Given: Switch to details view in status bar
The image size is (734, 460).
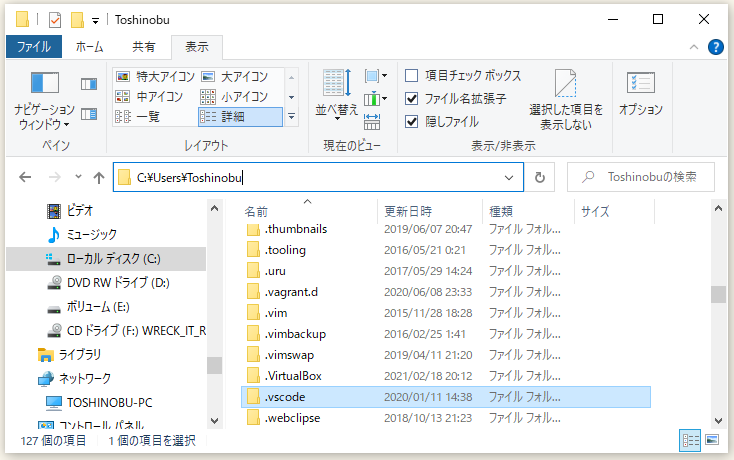Looking at the screenshot, I should pos(690,440).
